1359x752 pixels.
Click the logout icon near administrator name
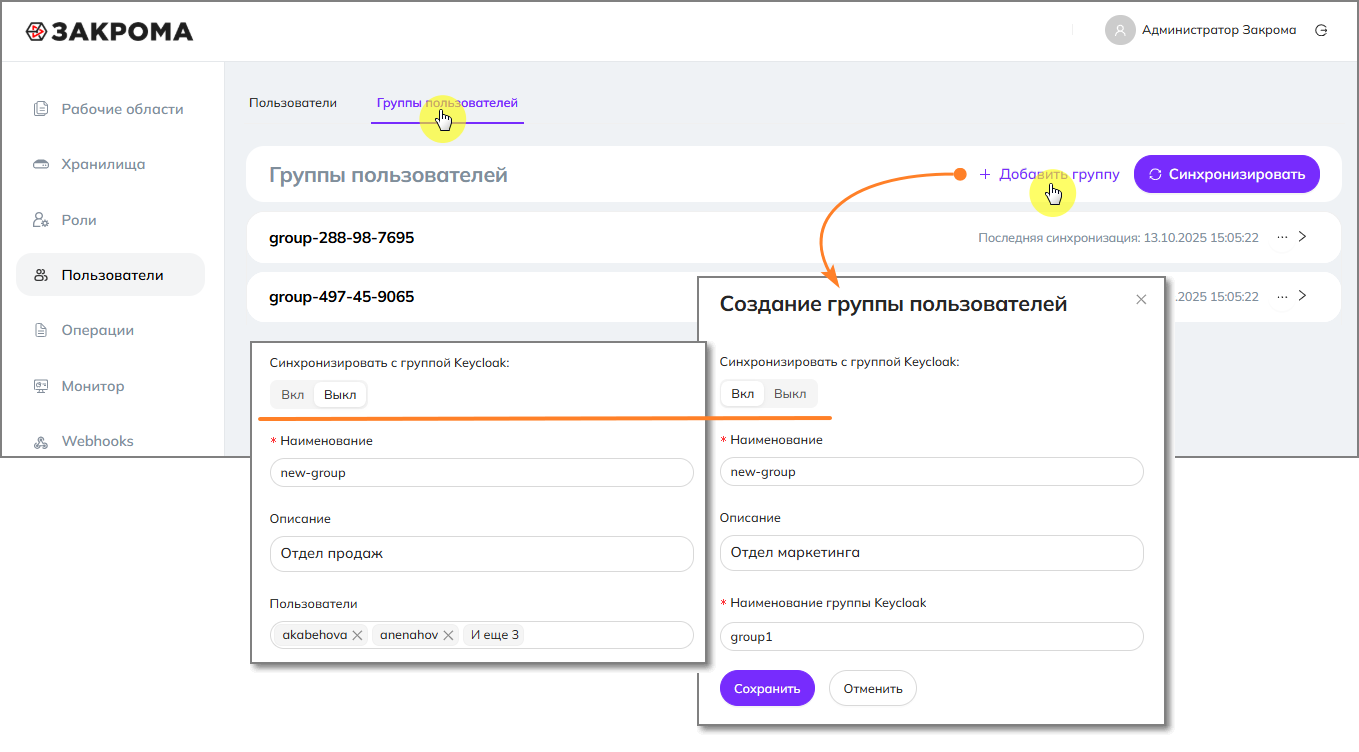point(1321,30)
